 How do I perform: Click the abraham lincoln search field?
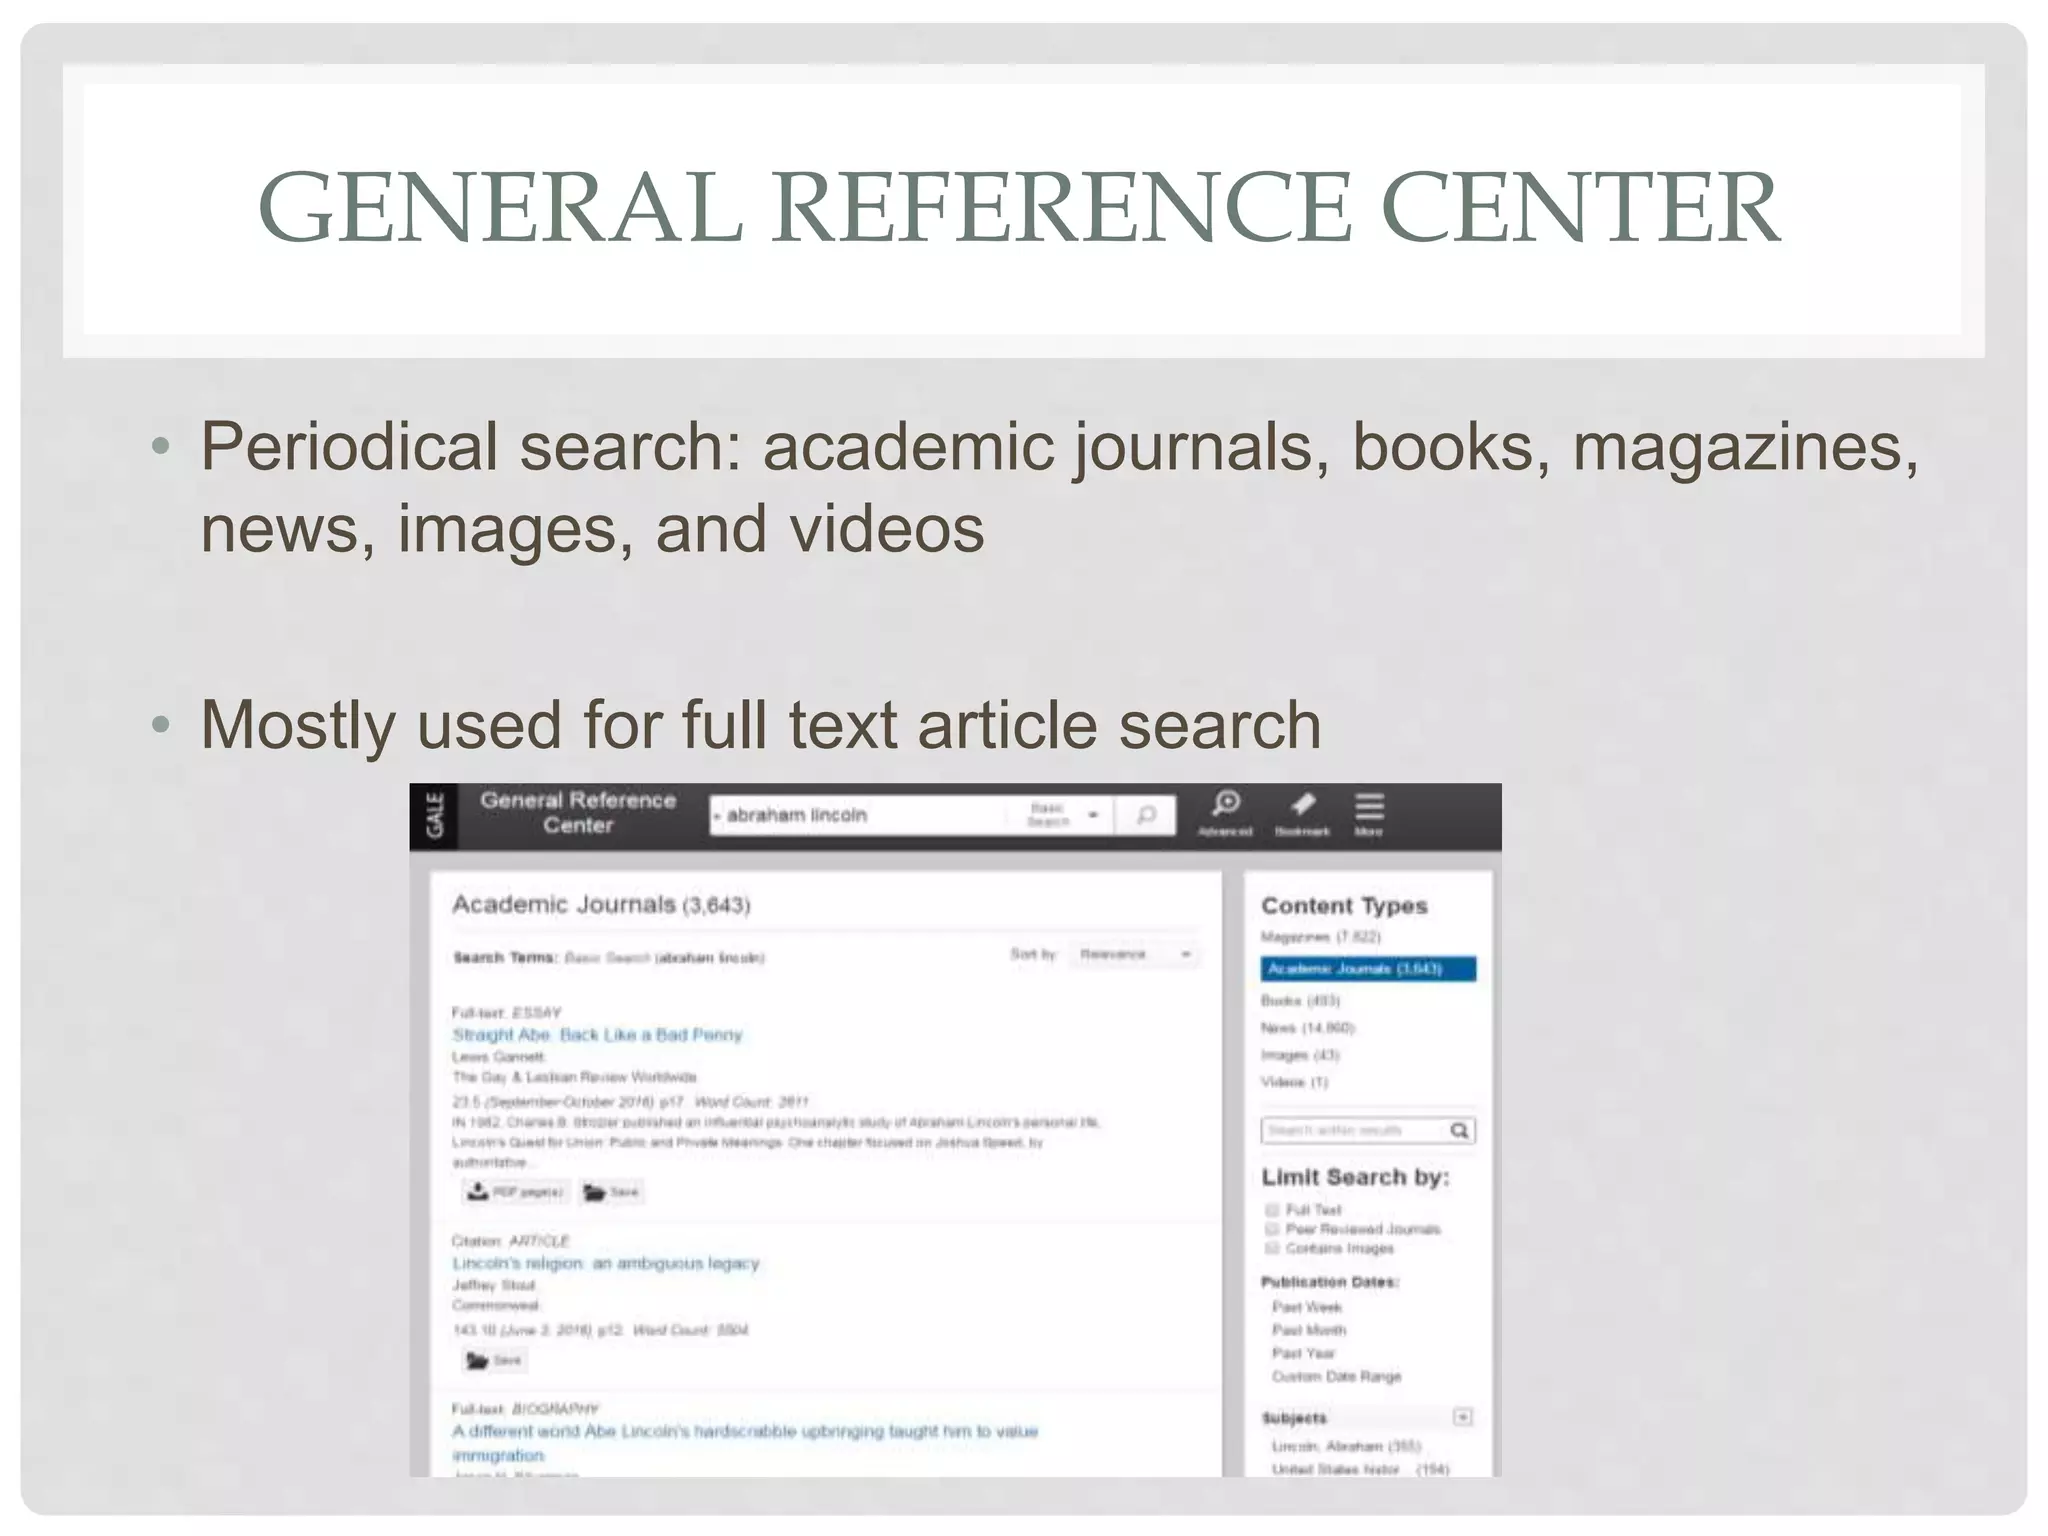tap(860, 815)
